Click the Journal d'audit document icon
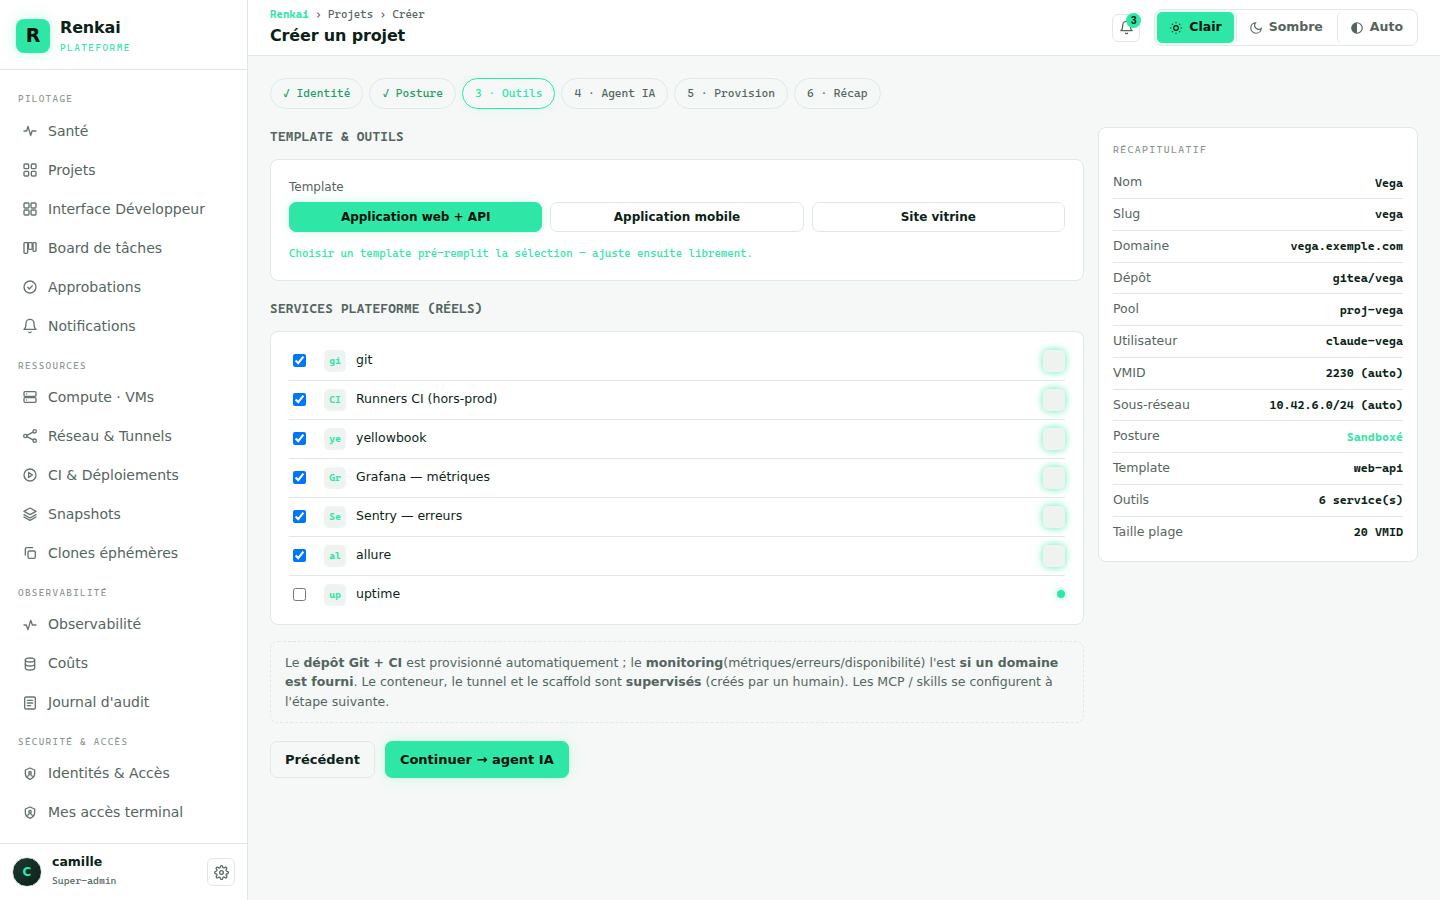 (30, 702)
